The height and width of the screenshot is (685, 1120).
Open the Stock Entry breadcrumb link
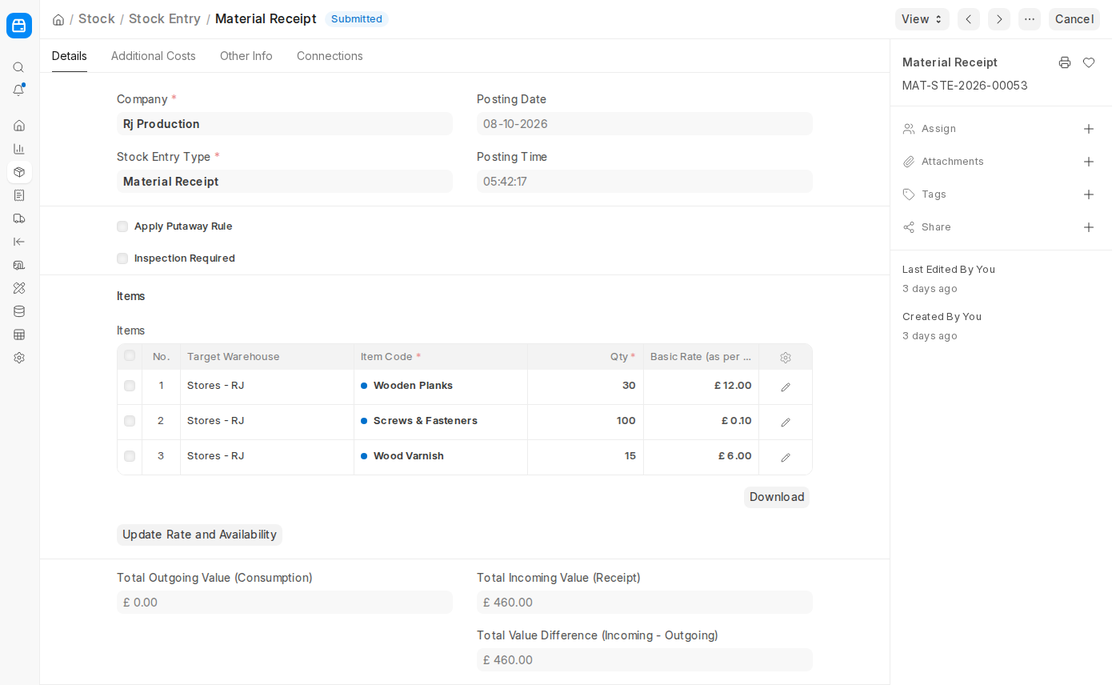tap(164, 19)
